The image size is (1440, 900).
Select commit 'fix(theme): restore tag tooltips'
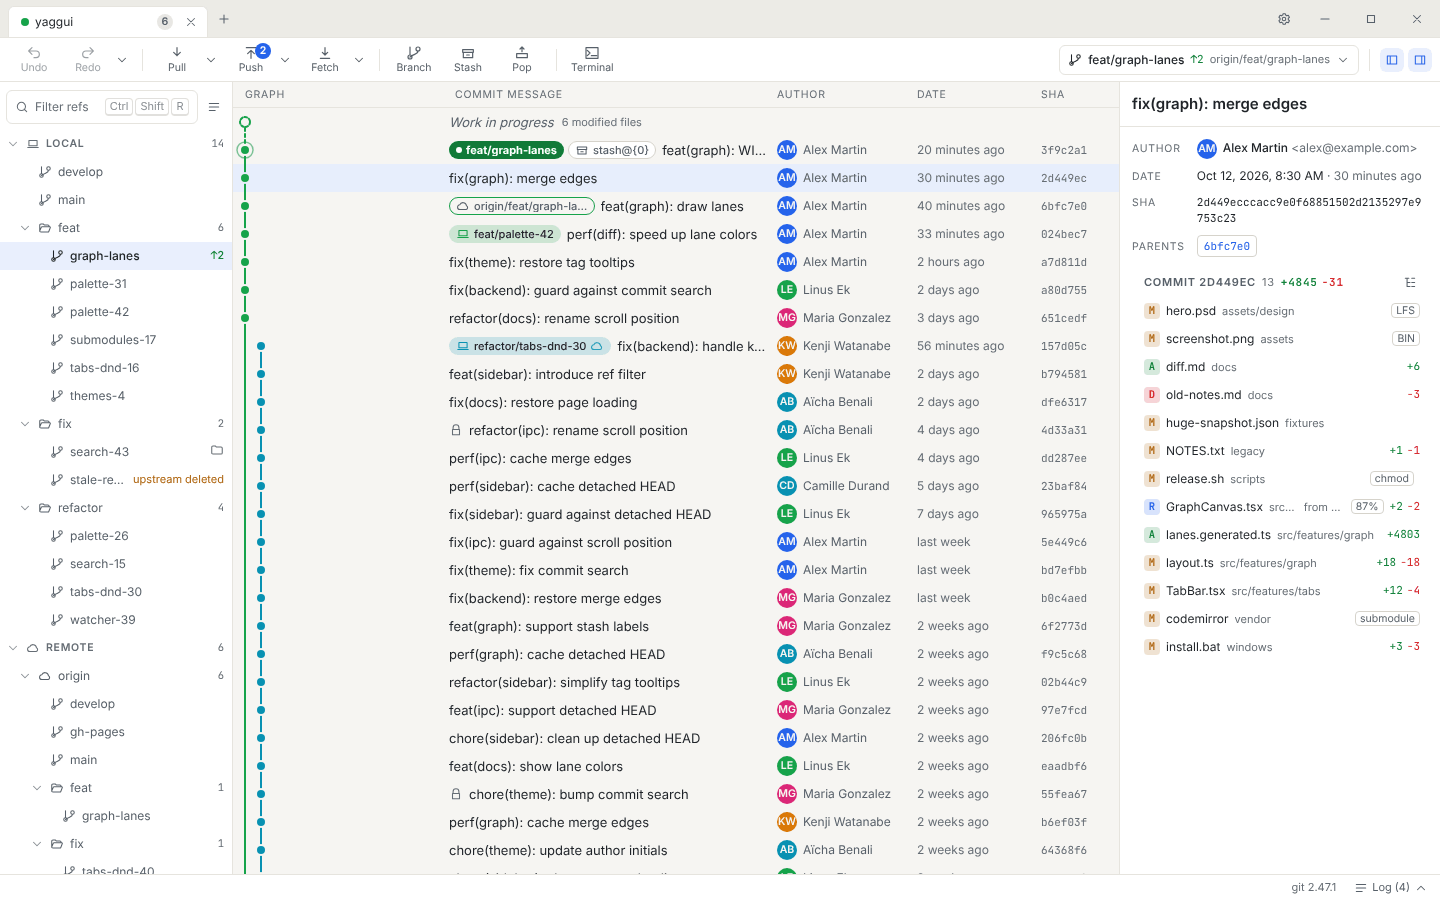click(x=676, y=262)
